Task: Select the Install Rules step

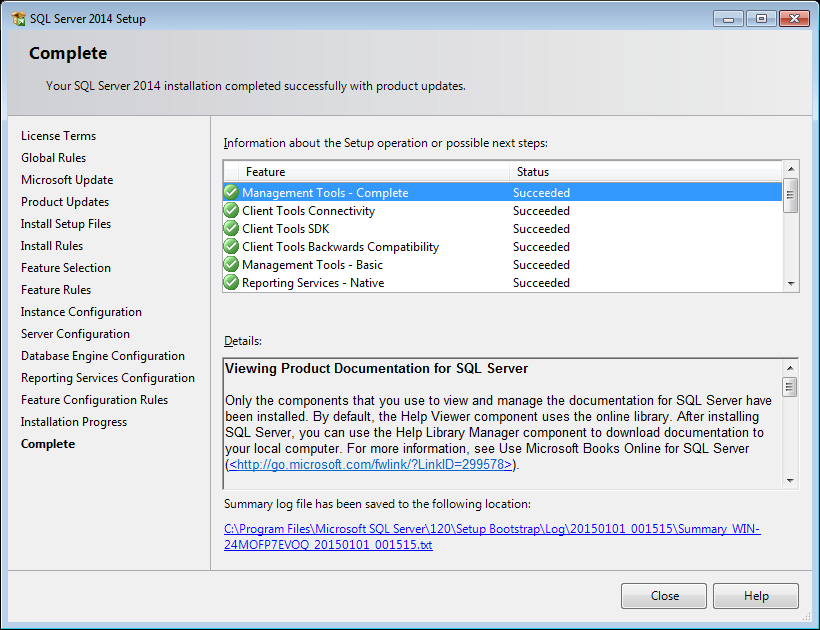Action: tap(52, 246)
